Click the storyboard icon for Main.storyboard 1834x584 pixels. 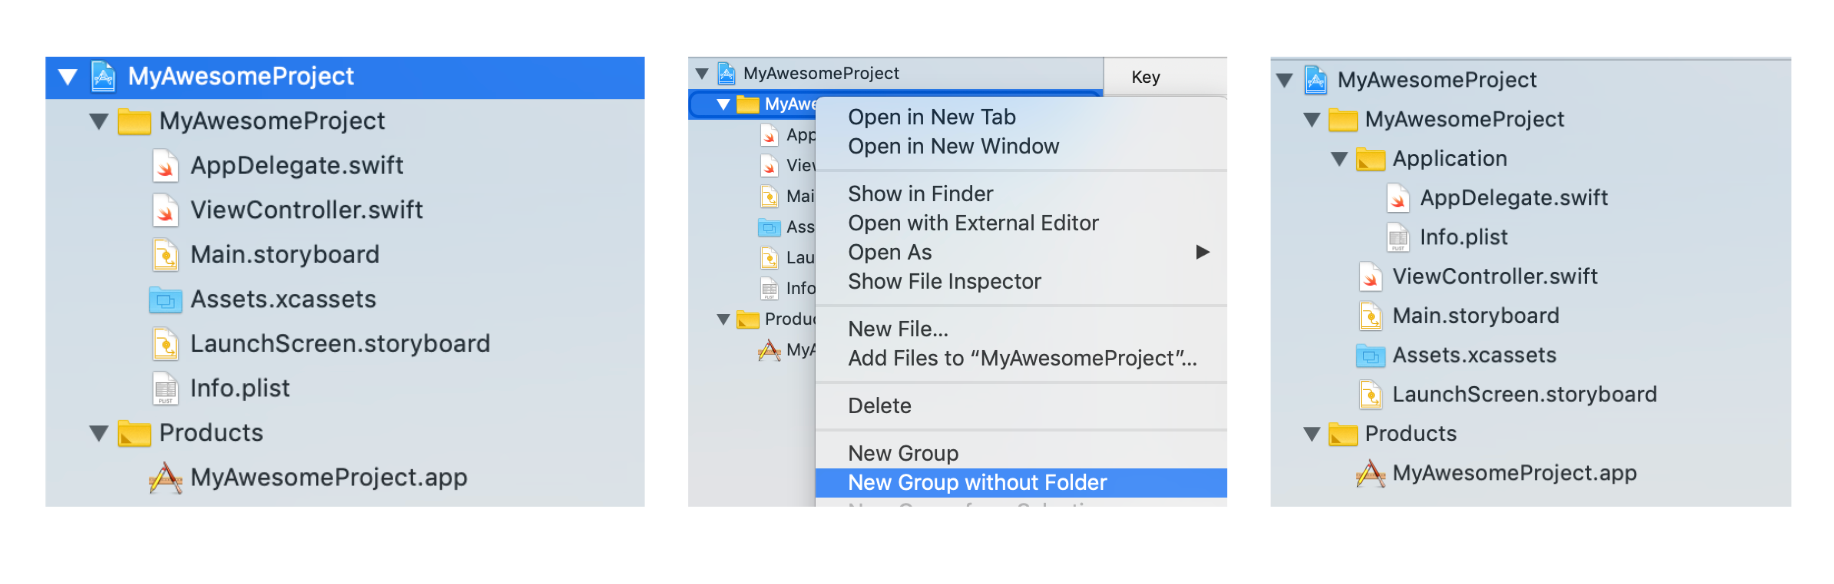pyautogui.click(x=166, y=254)
